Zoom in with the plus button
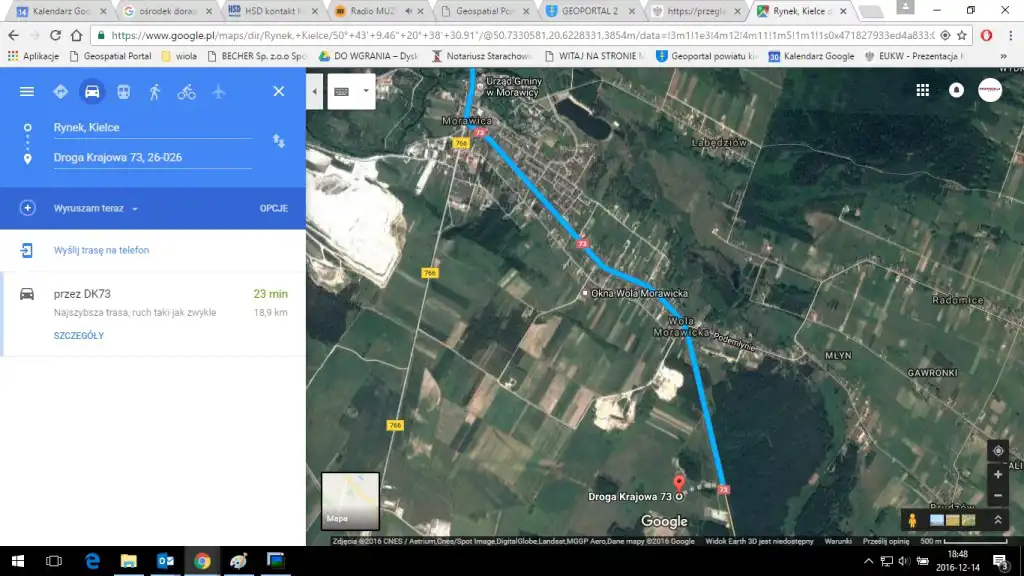Viewport: 1024px width, 576px height. tap(997, 475)
